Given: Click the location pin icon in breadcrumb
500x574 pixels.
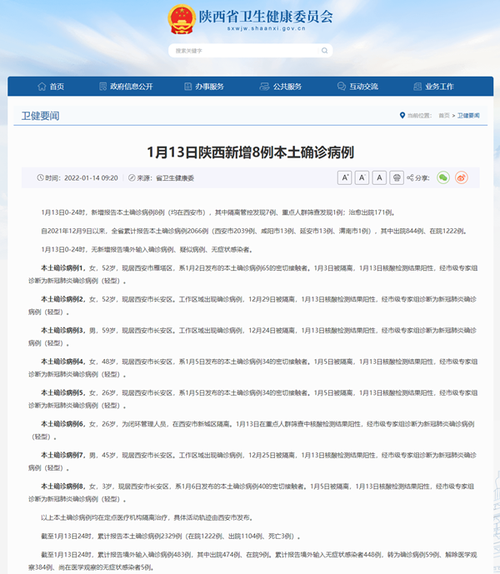Looking at the screenshot, I should 402,115.
